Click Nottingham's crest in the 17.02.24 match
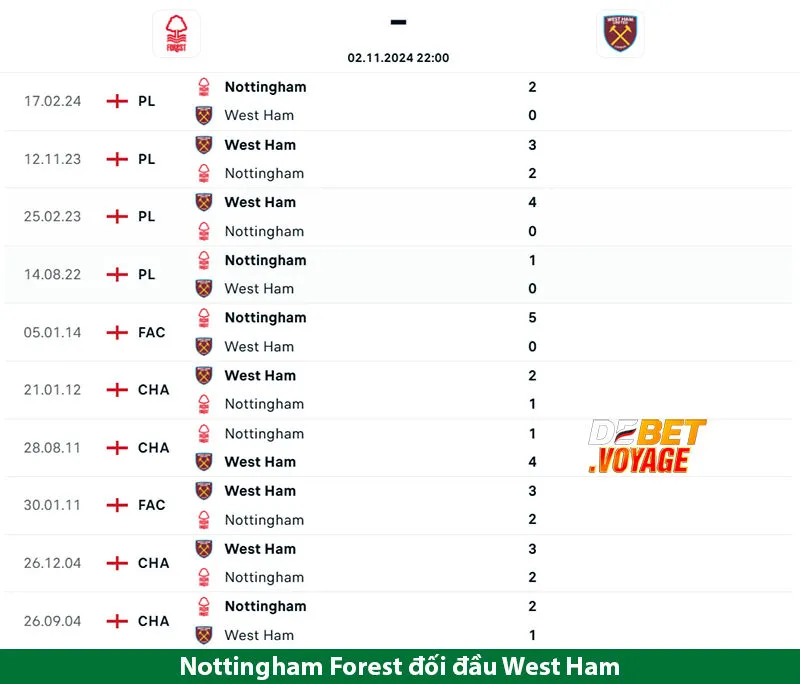This screenshot has width=800, height=684. coord(204,87)
